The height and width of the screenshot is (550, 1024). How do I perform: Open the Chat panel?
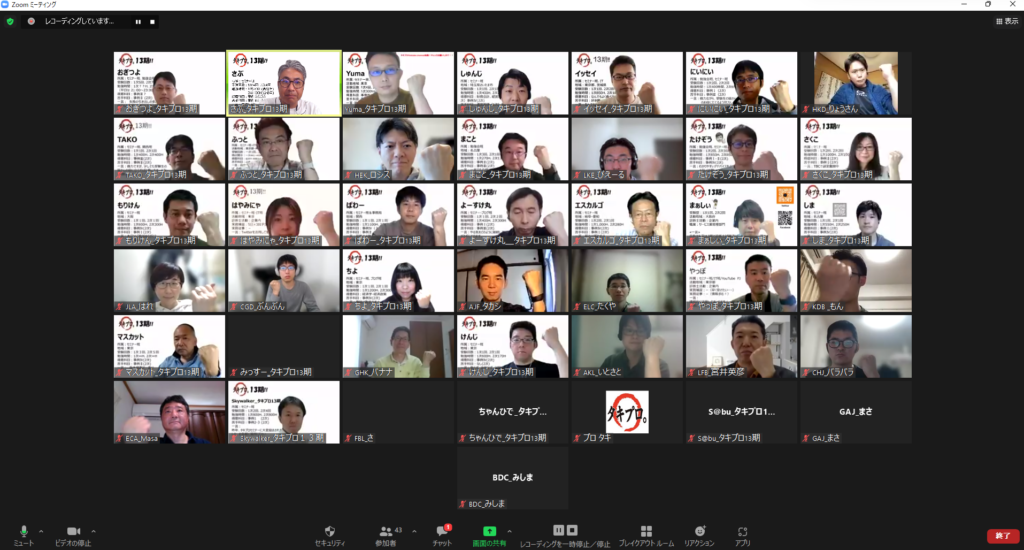441,531
